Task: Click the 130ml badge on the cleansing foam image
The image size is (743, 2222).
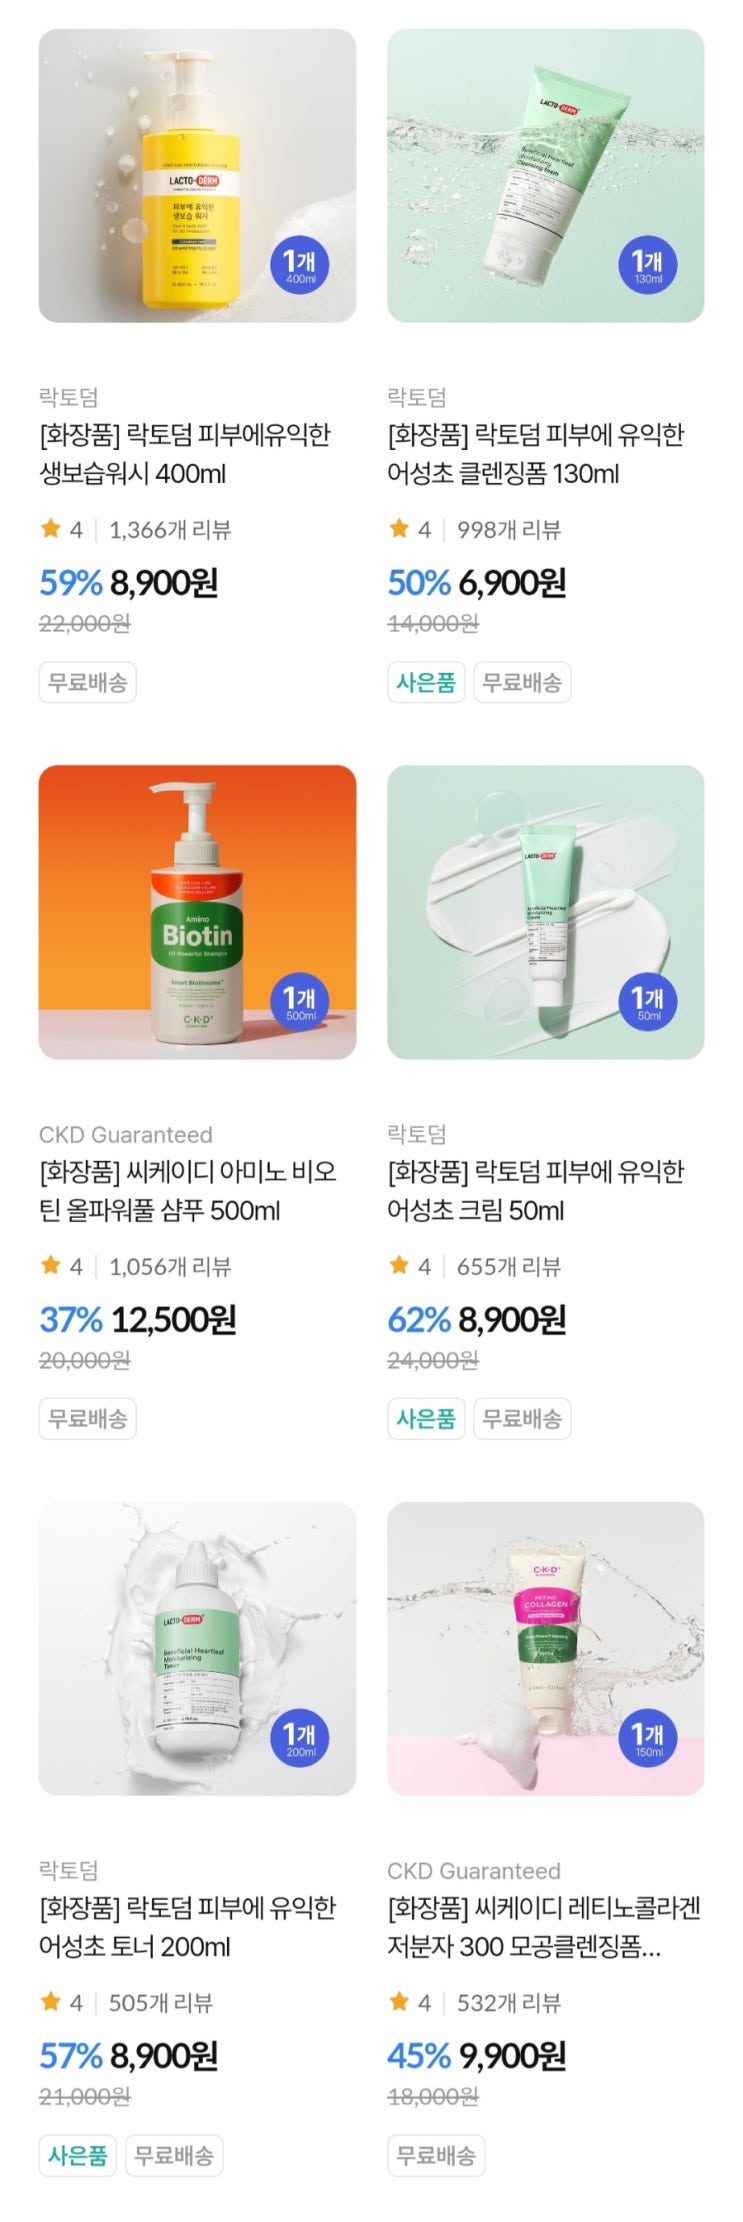Action: [x=648, y=265]
